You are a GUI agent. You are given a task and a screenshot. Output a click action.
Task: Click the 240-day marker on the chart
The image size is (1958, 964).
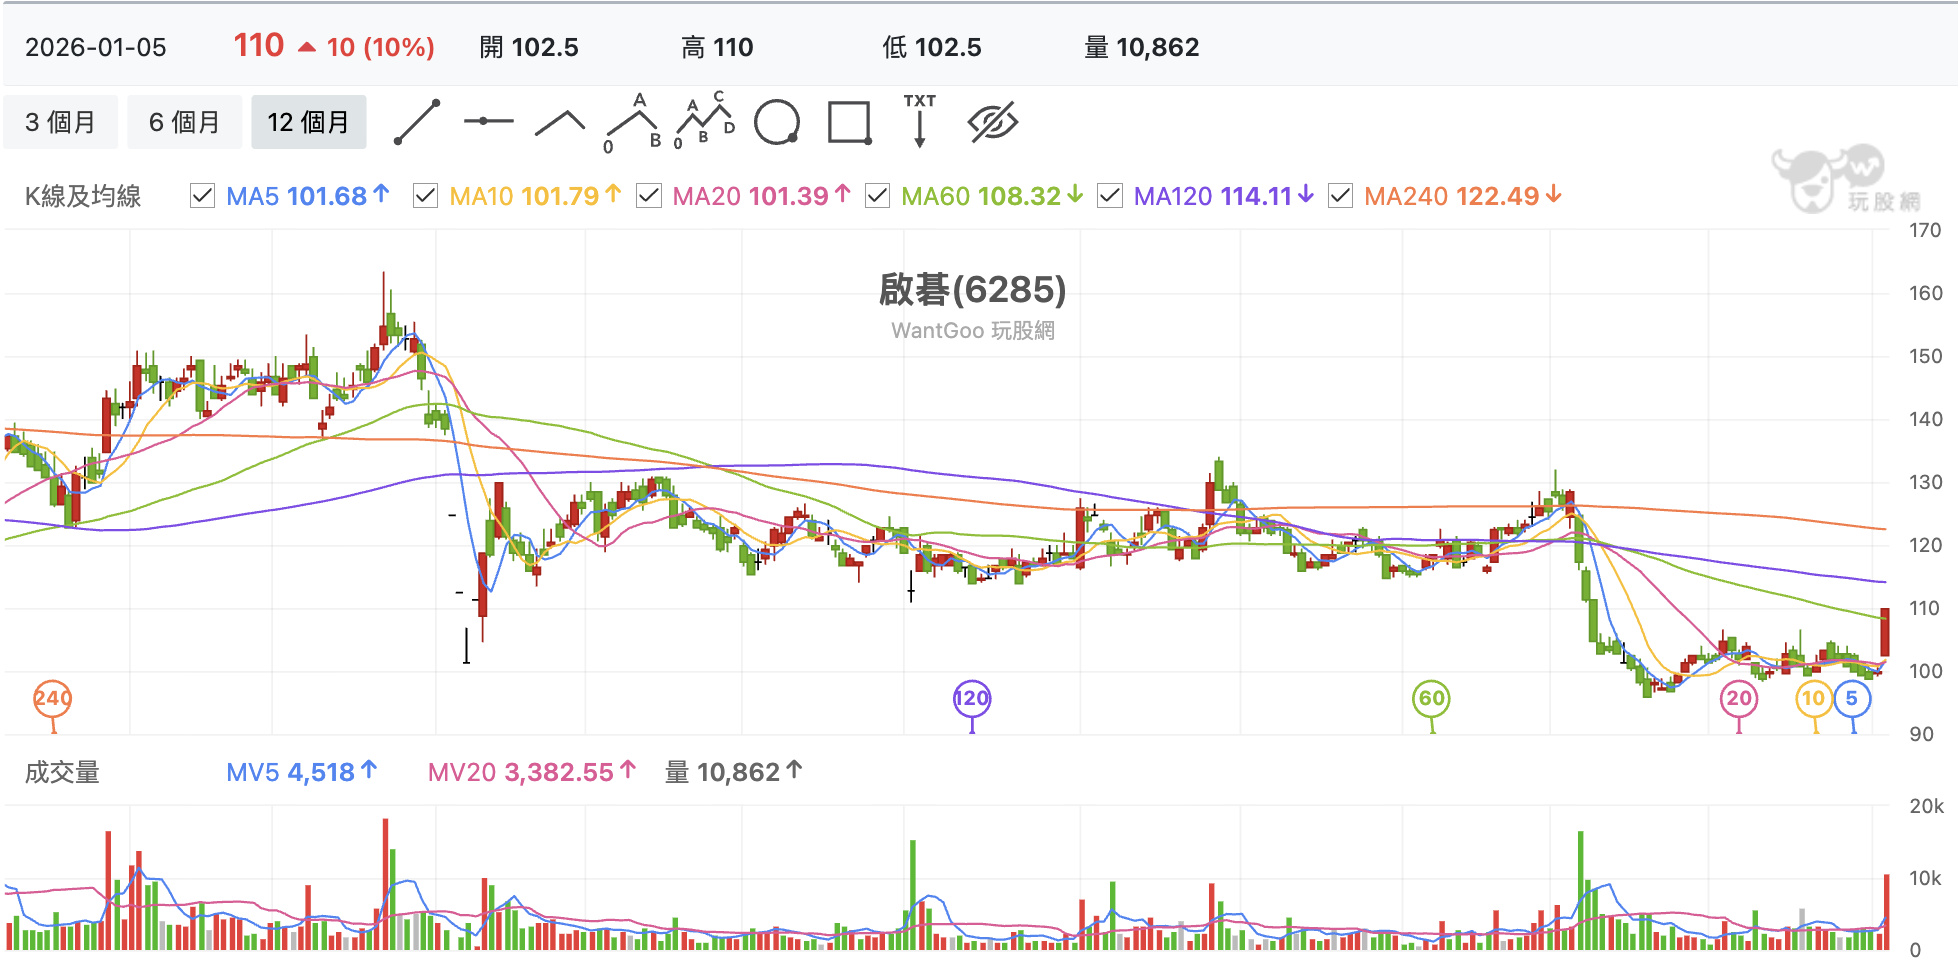coord(53,698)
